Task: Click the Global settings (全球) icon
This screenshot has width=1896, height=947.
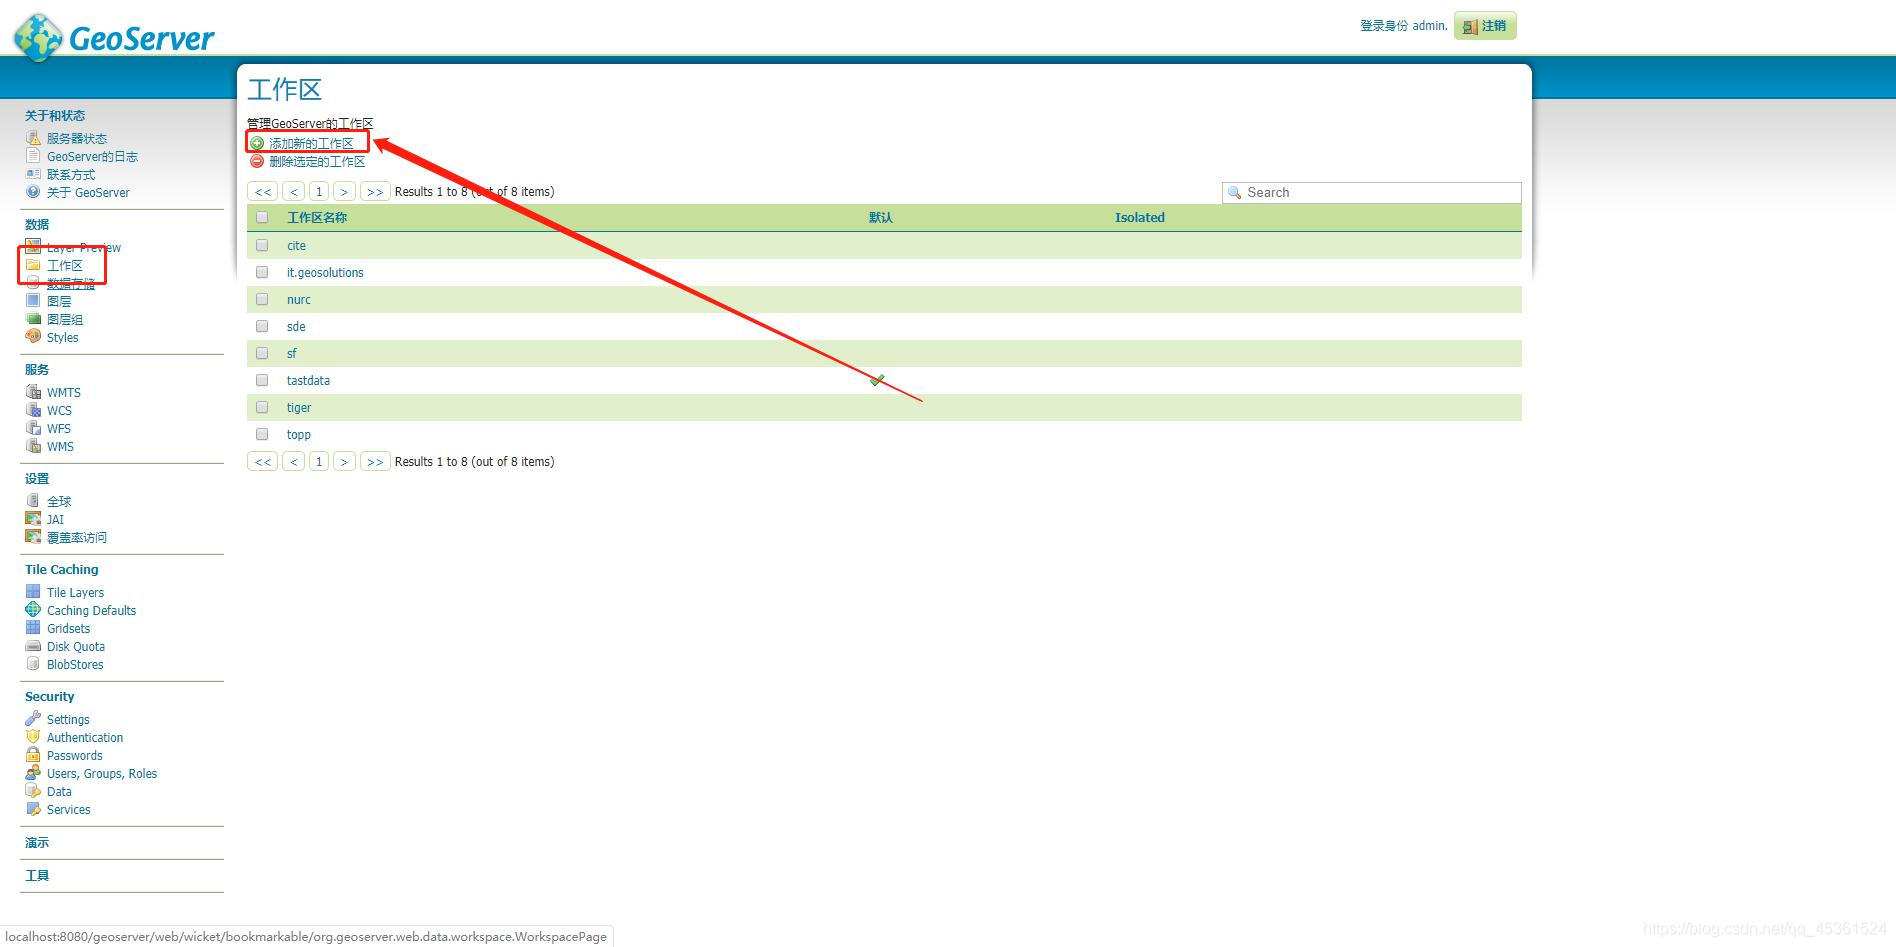Action: click(x=33, y=501)
